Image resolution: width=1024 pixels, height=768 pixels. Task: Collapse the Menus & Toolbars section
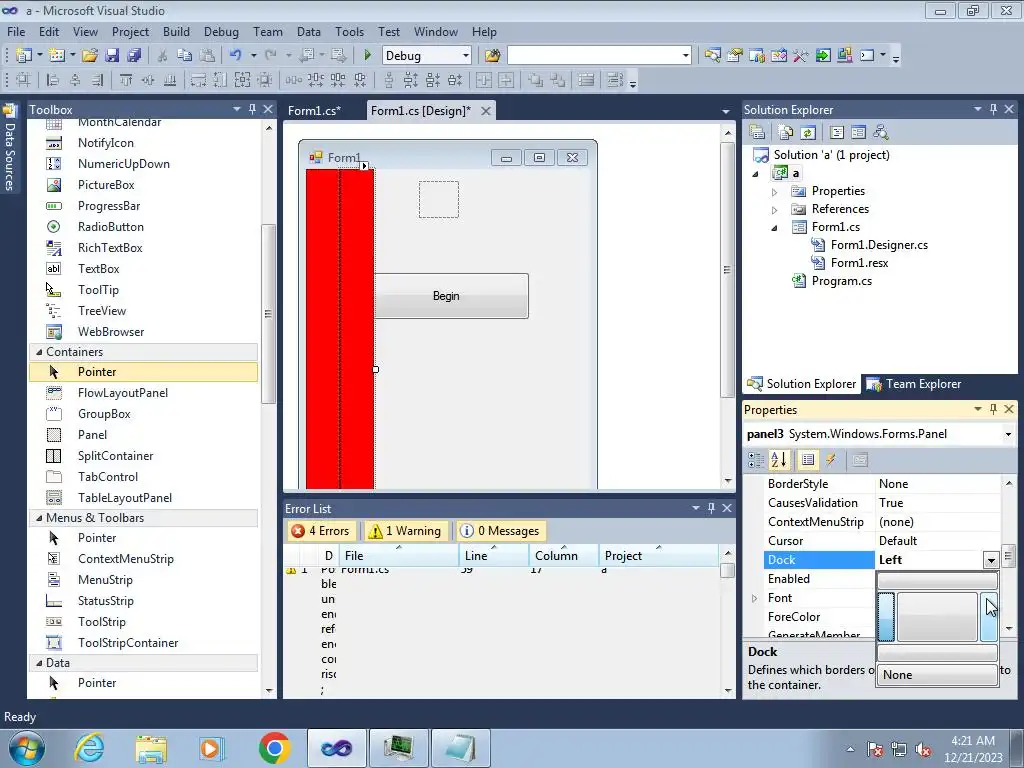[39, 518]
